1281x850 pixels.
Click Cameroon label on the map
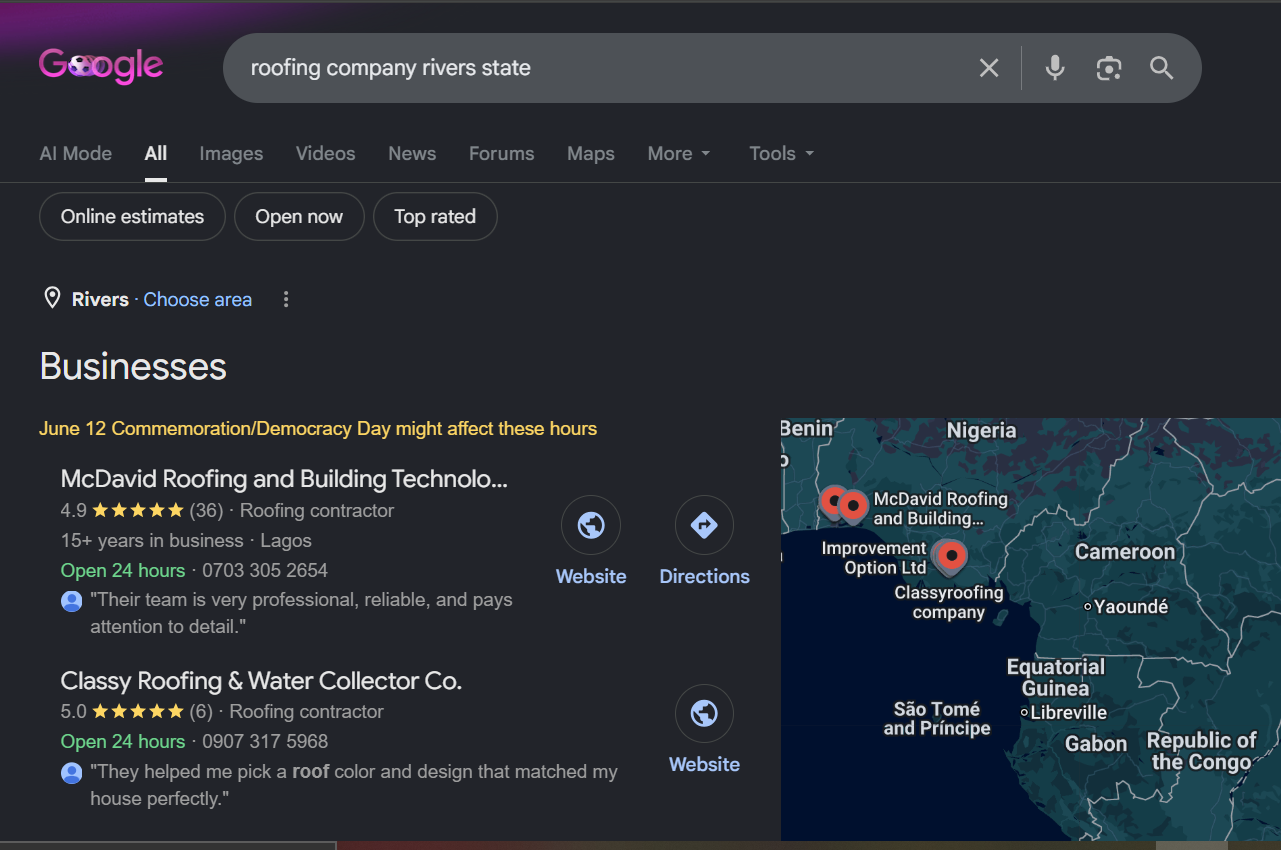tap(1125, 551)
